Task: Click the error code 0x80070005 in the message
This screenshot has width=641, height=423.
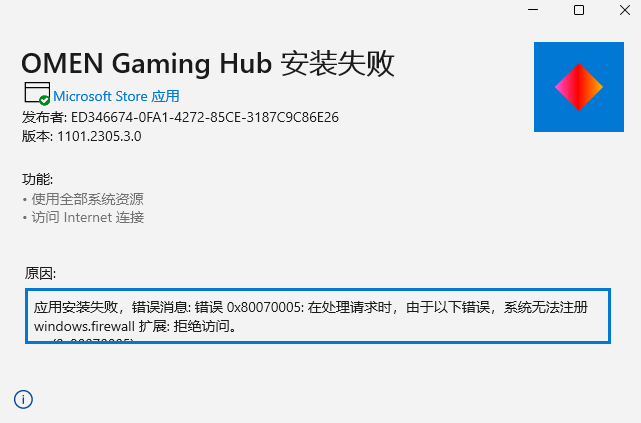Action: [264, 307]
